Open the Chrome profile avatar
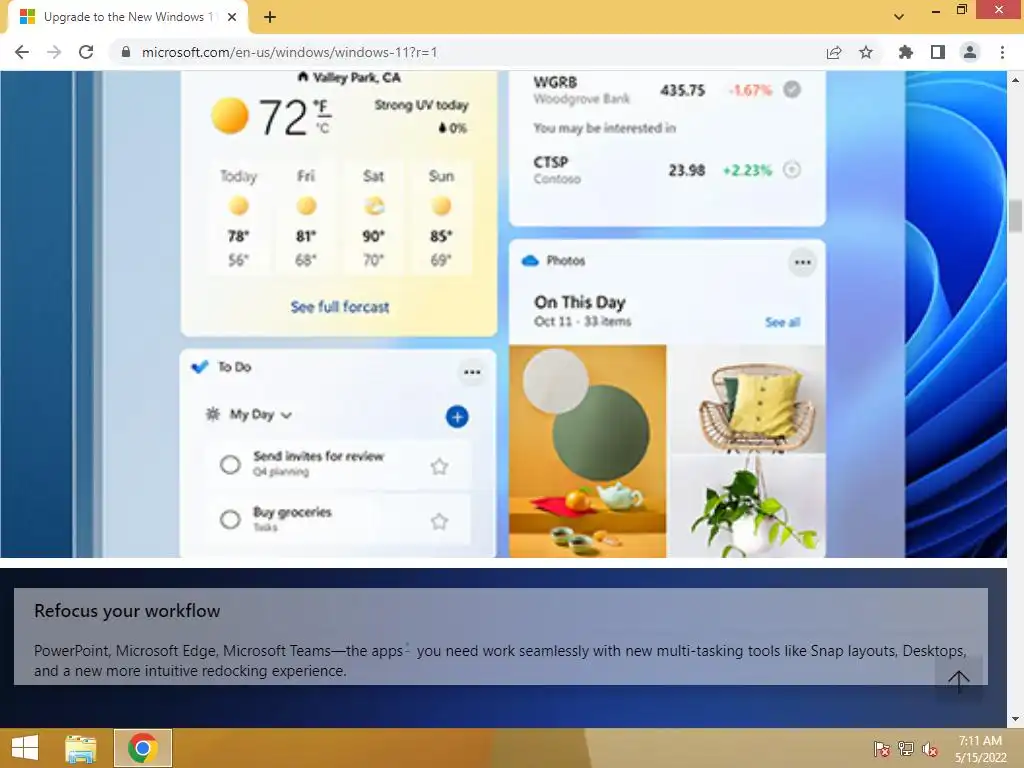The width and height of the screenshot is (1024, 768). click(x=970, y=52)
